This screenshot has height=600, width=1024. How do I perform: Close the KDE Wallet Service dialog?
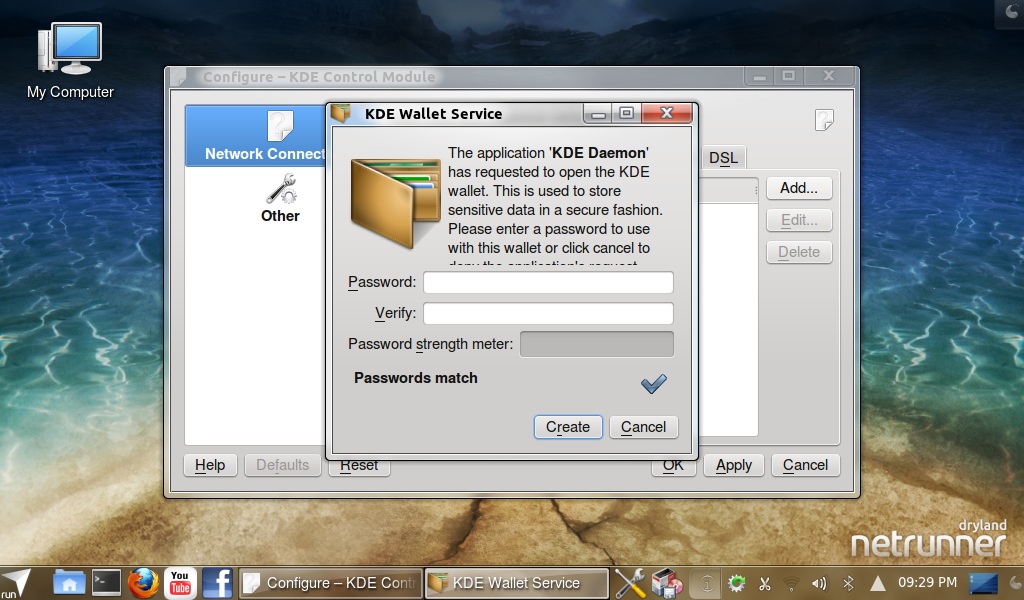click(667, 113)
